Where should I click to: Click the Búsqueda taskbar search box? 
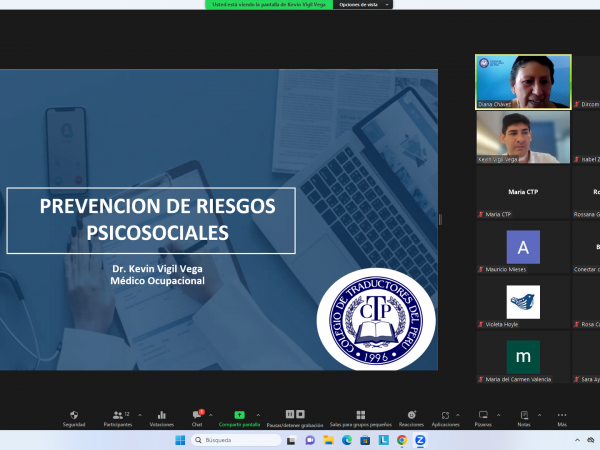236,440
